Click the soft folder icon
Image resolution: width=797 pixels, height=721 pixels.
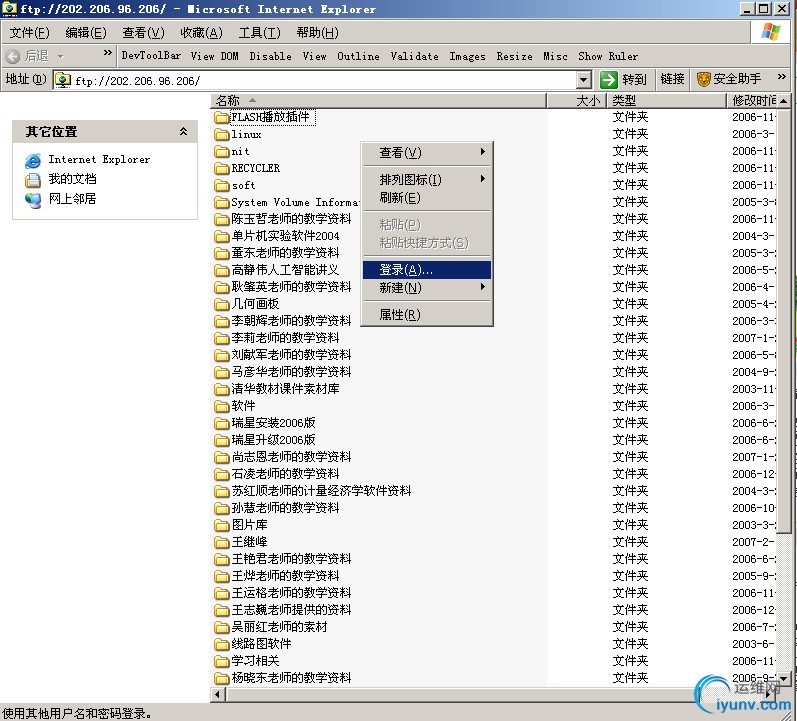tap(222, 186)
